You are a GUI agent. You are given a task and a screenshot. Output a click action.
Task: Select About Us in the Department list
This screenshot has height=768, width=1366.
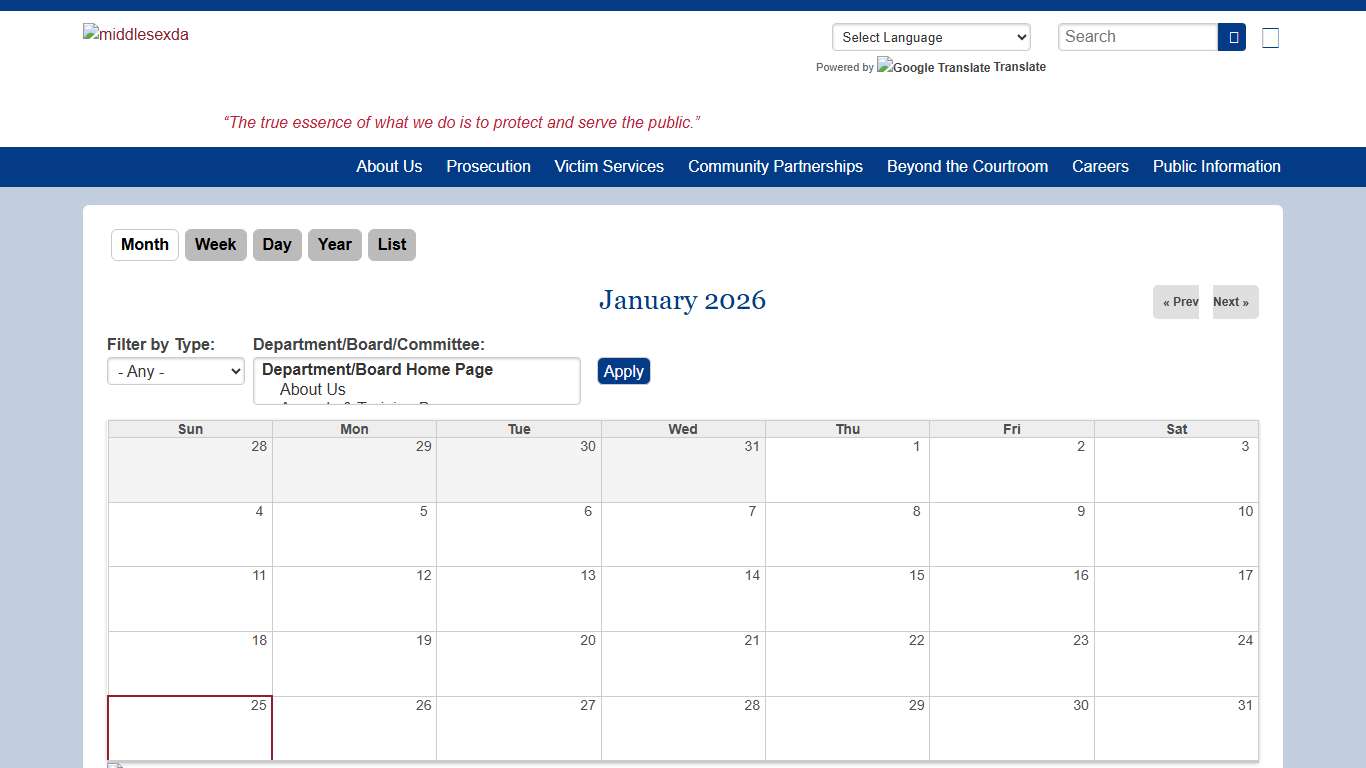pos(313,389)
